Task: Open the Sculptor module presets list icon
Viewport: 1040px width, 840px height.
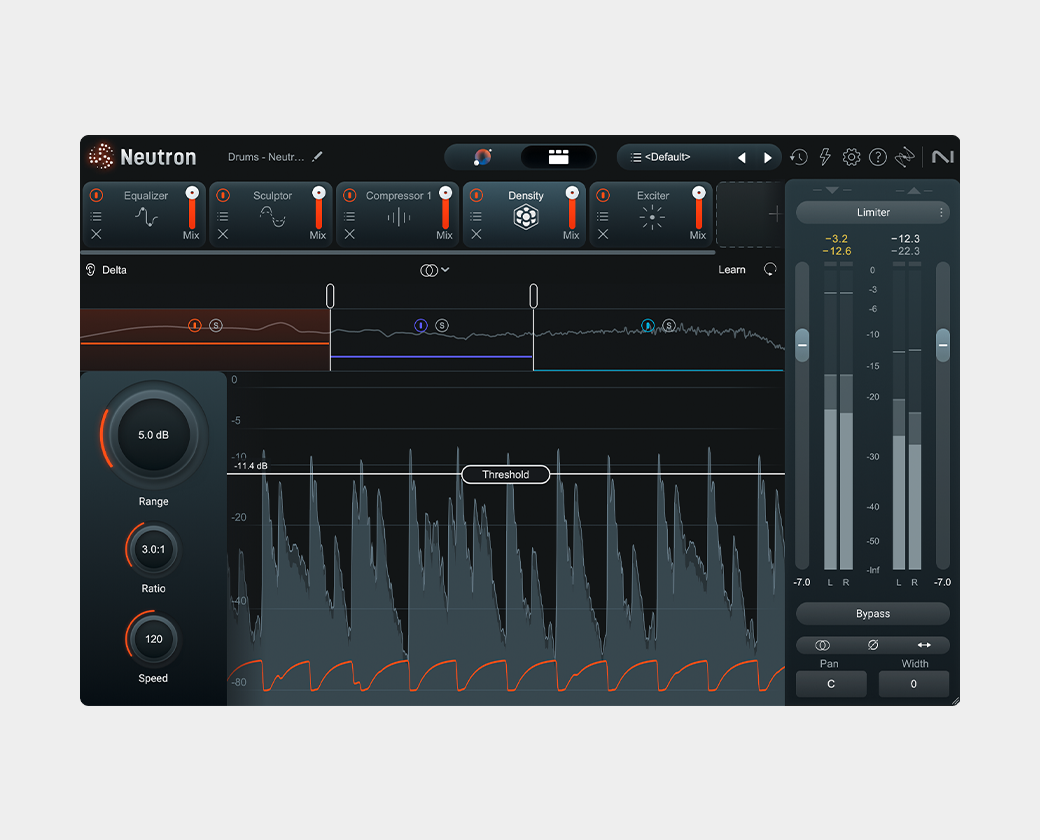Action: [x=223, y=216]
